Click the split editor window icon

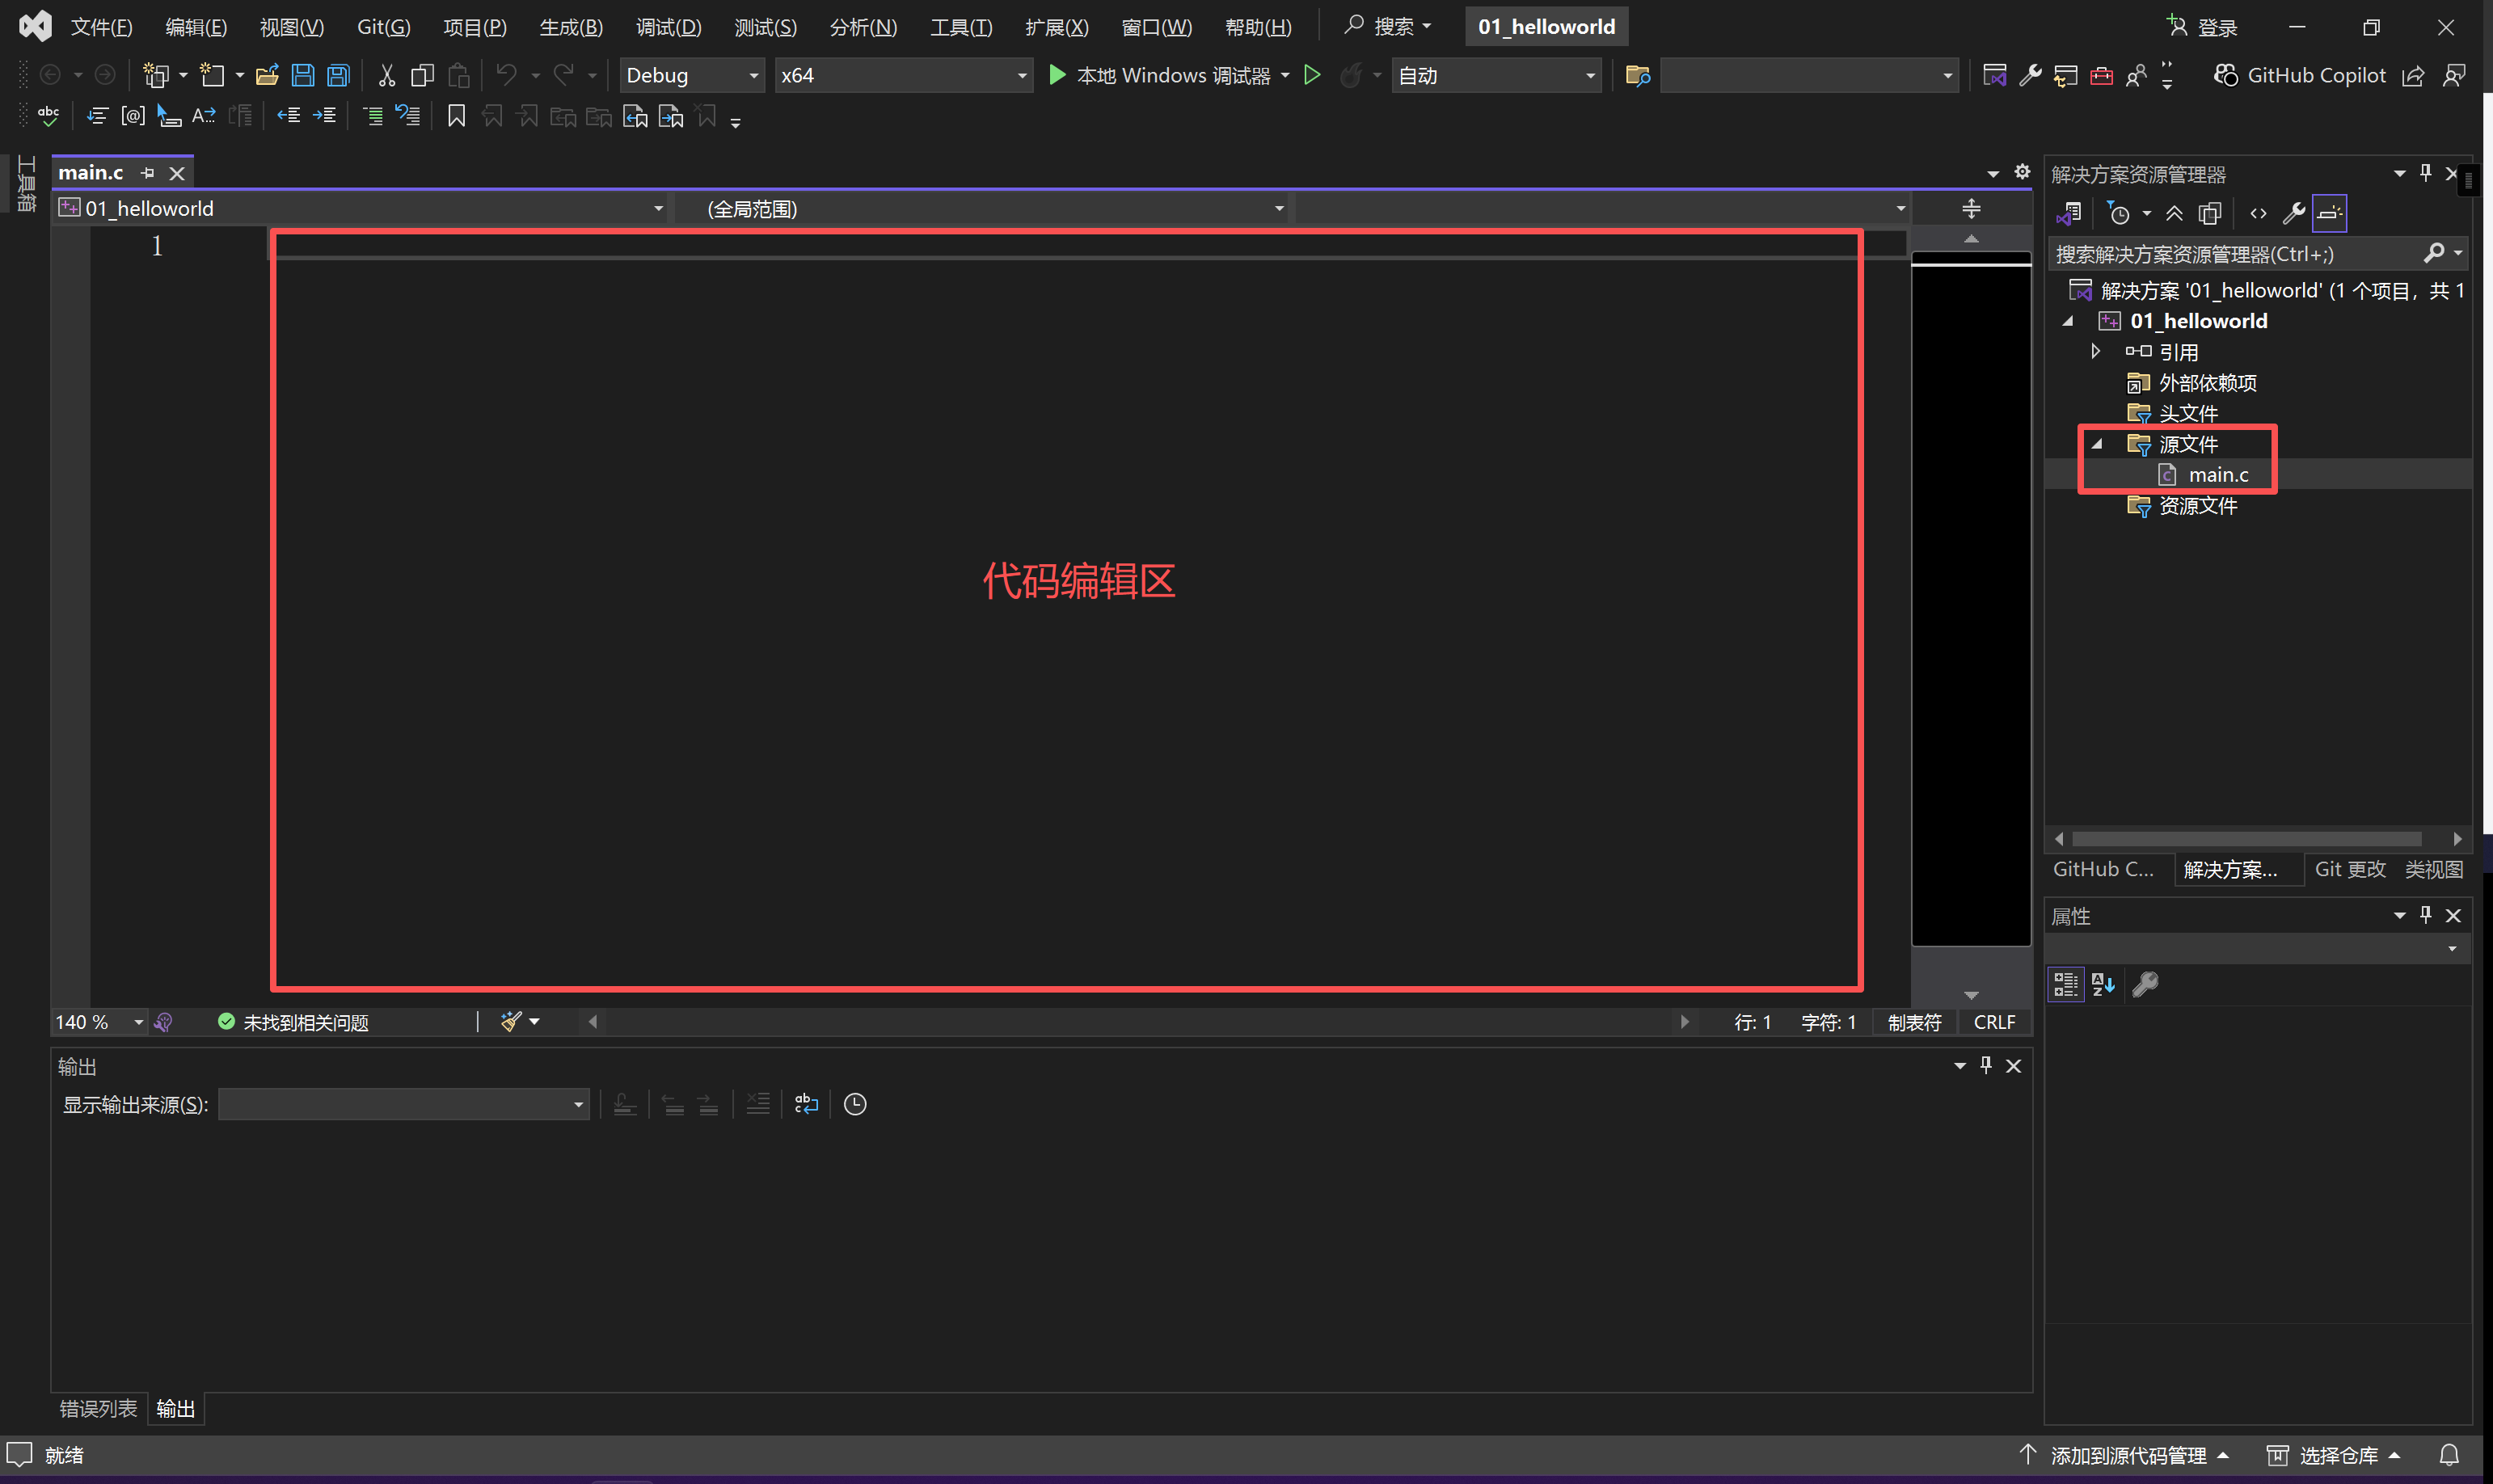tap(1971, 208)
